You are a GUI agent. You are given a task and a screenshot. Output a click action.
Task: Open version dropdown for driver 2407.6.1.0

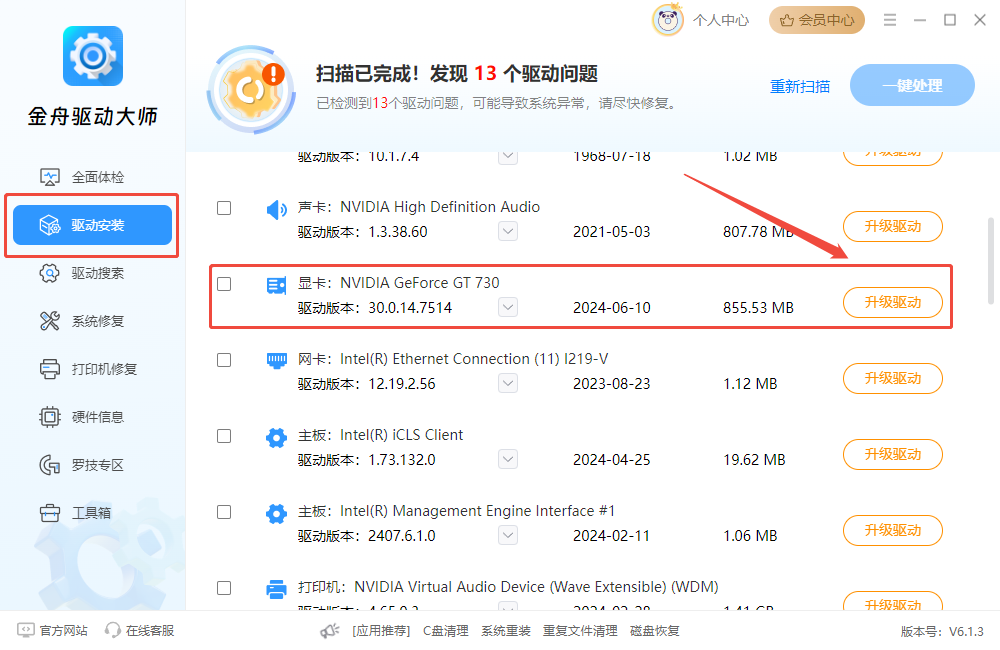tap(508, 535)
